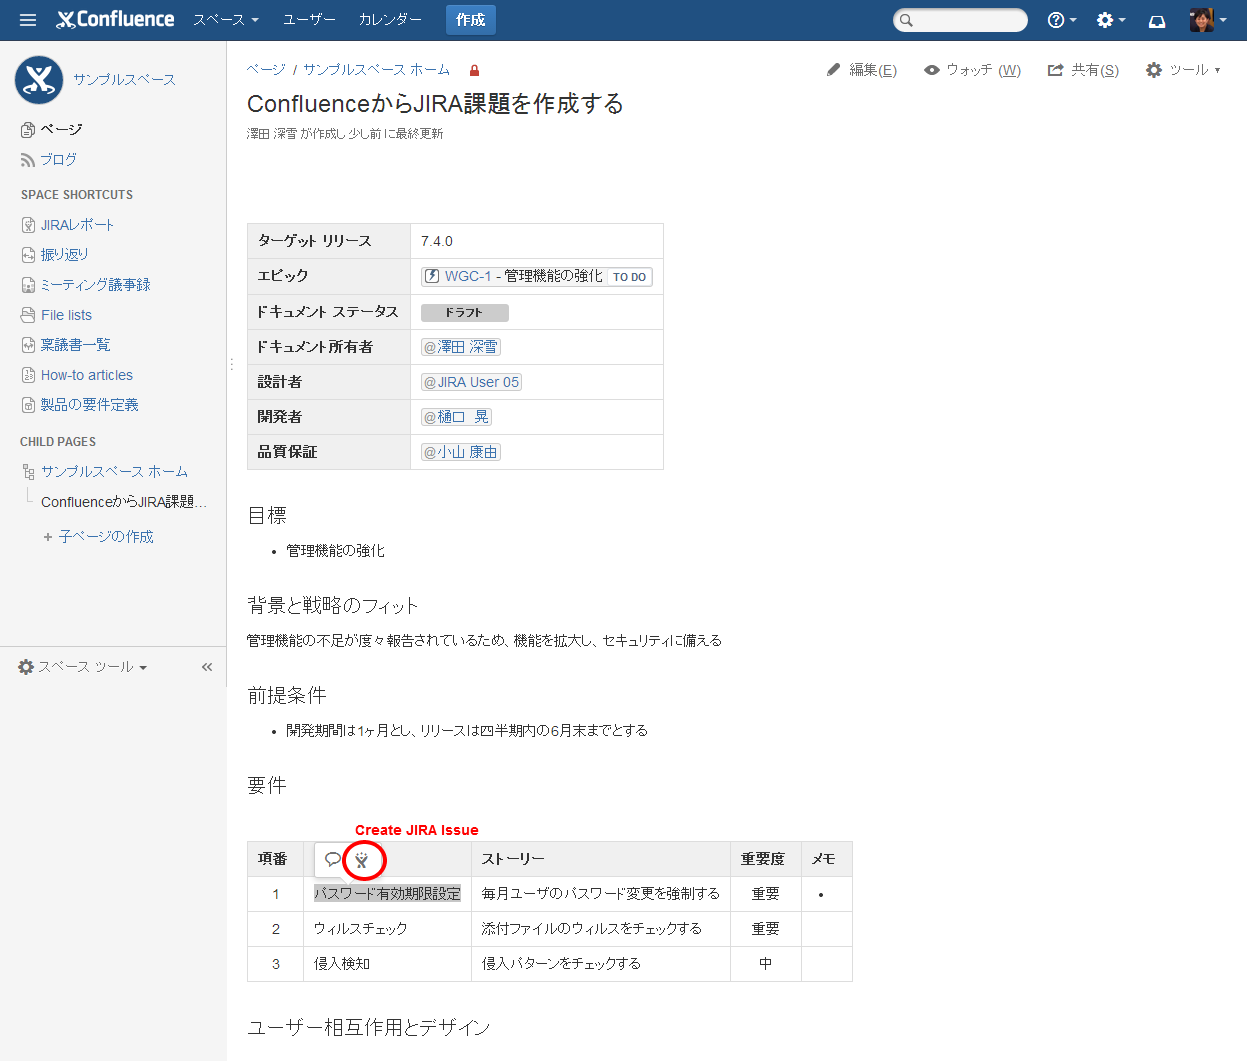Click sidebar resize handle dots
The height and width of the screenshot is (1061, 1247).
point(230,364)
